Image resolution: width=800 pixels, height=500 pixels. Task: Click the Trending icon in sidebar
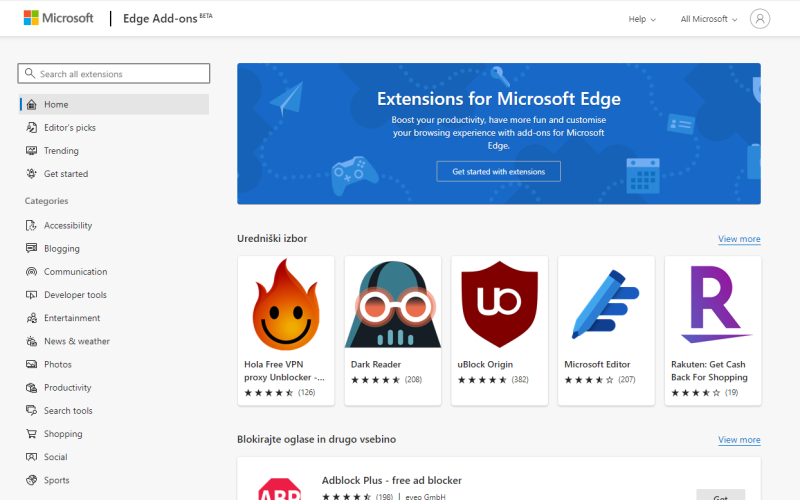32,151
